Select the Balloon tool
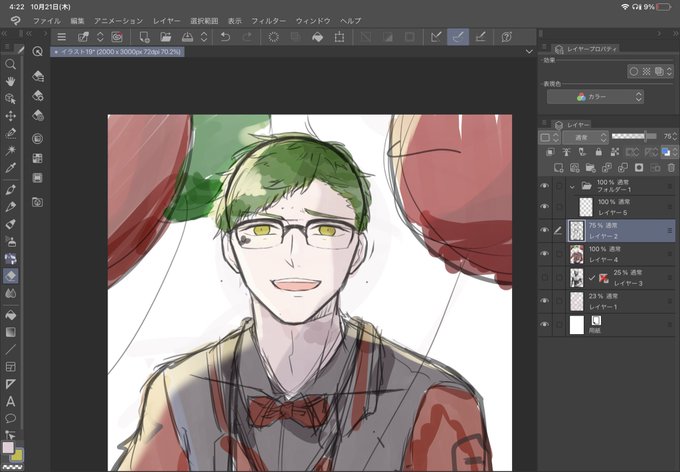 point(10,418)
